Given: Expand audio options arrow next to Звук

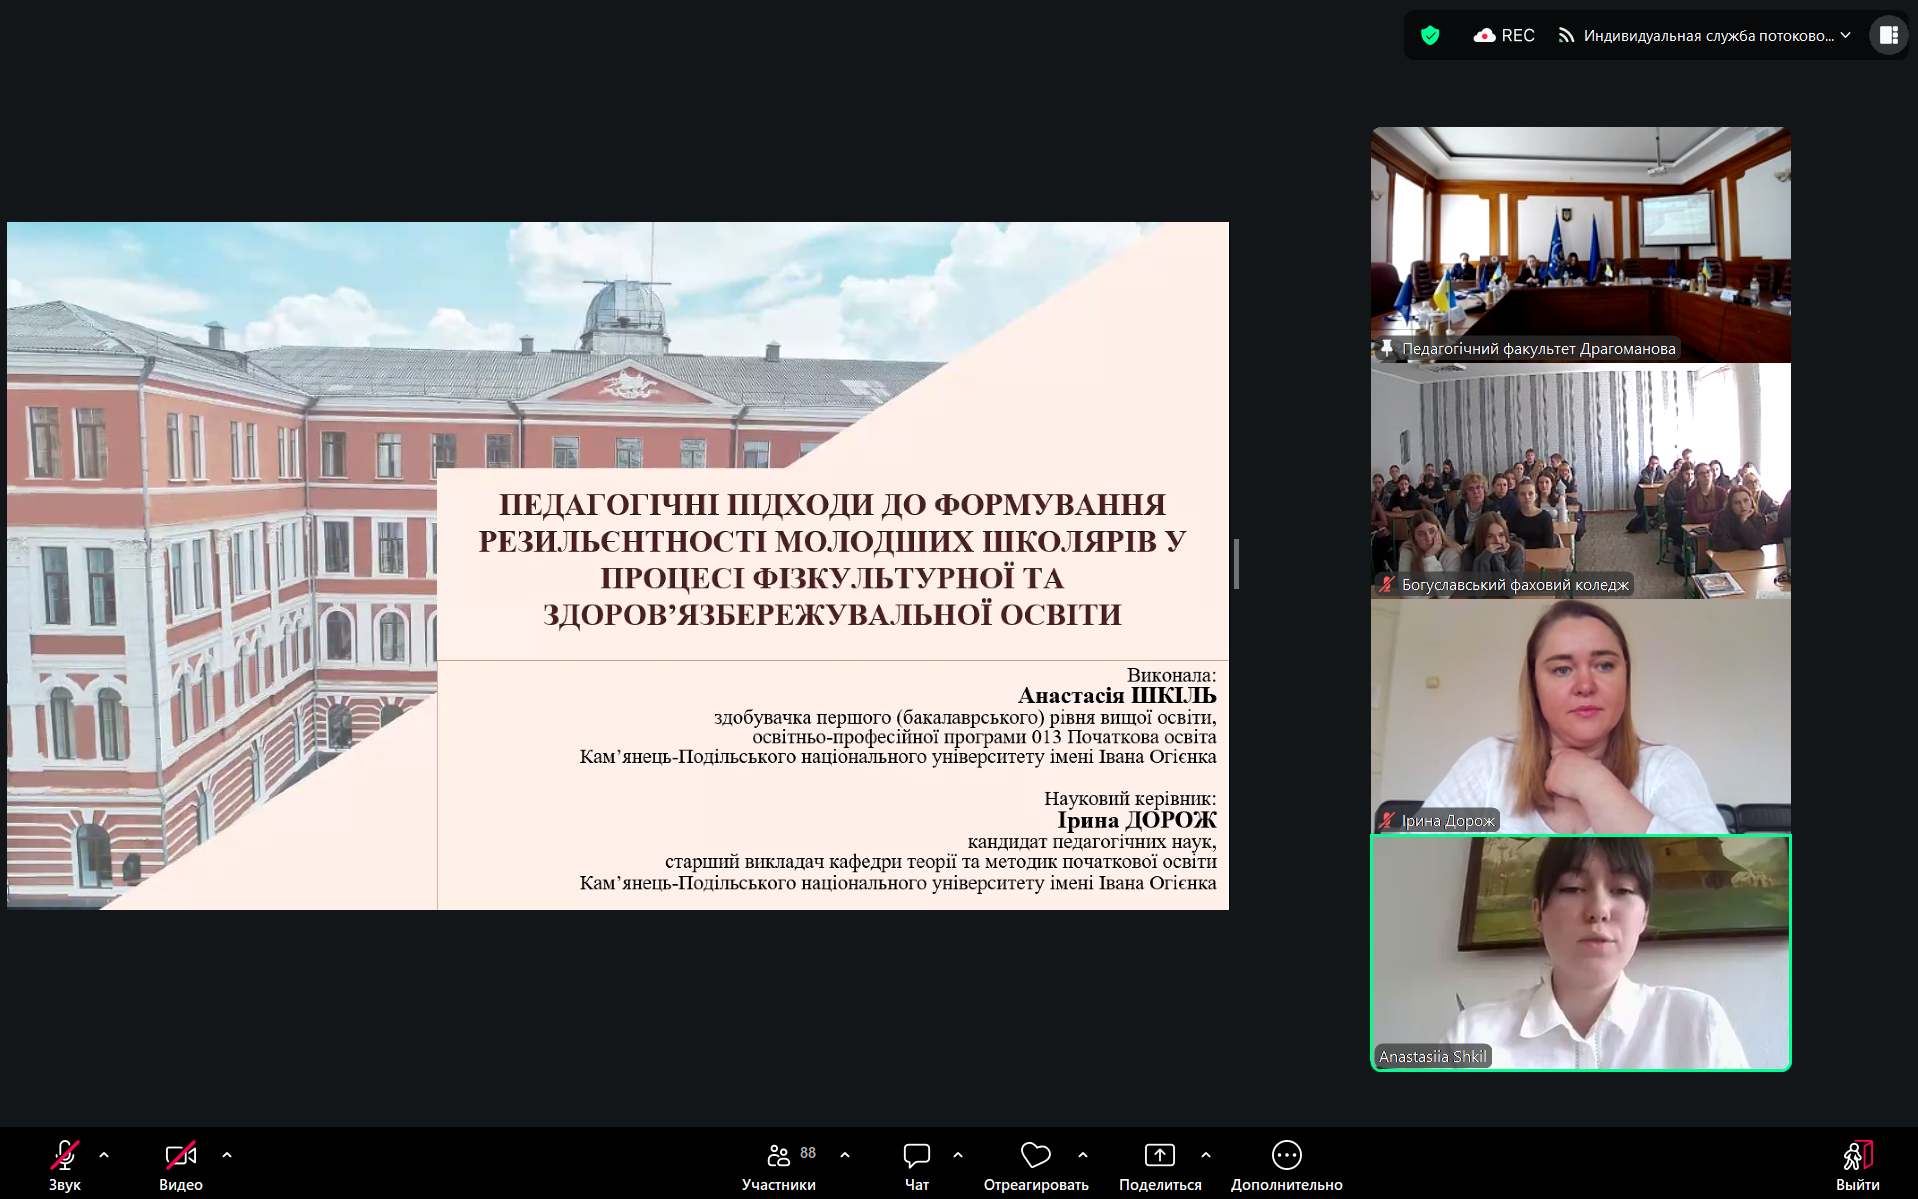Looking at the screenshot, I should [104, 1155].
